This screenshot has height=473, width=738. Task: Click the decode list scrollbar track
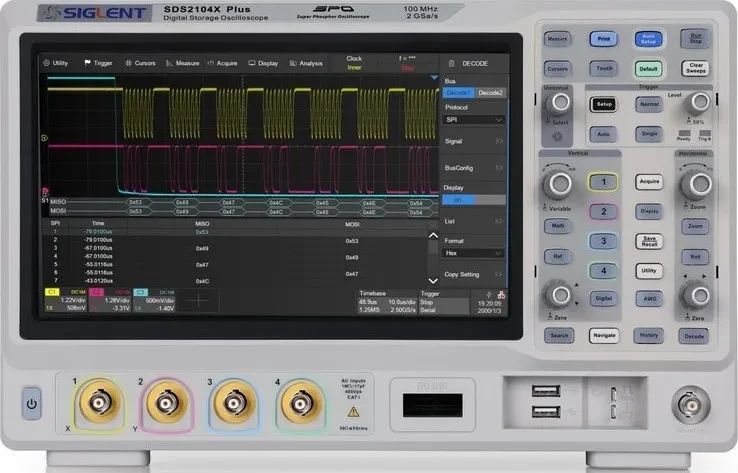click(x=433, y=259)
